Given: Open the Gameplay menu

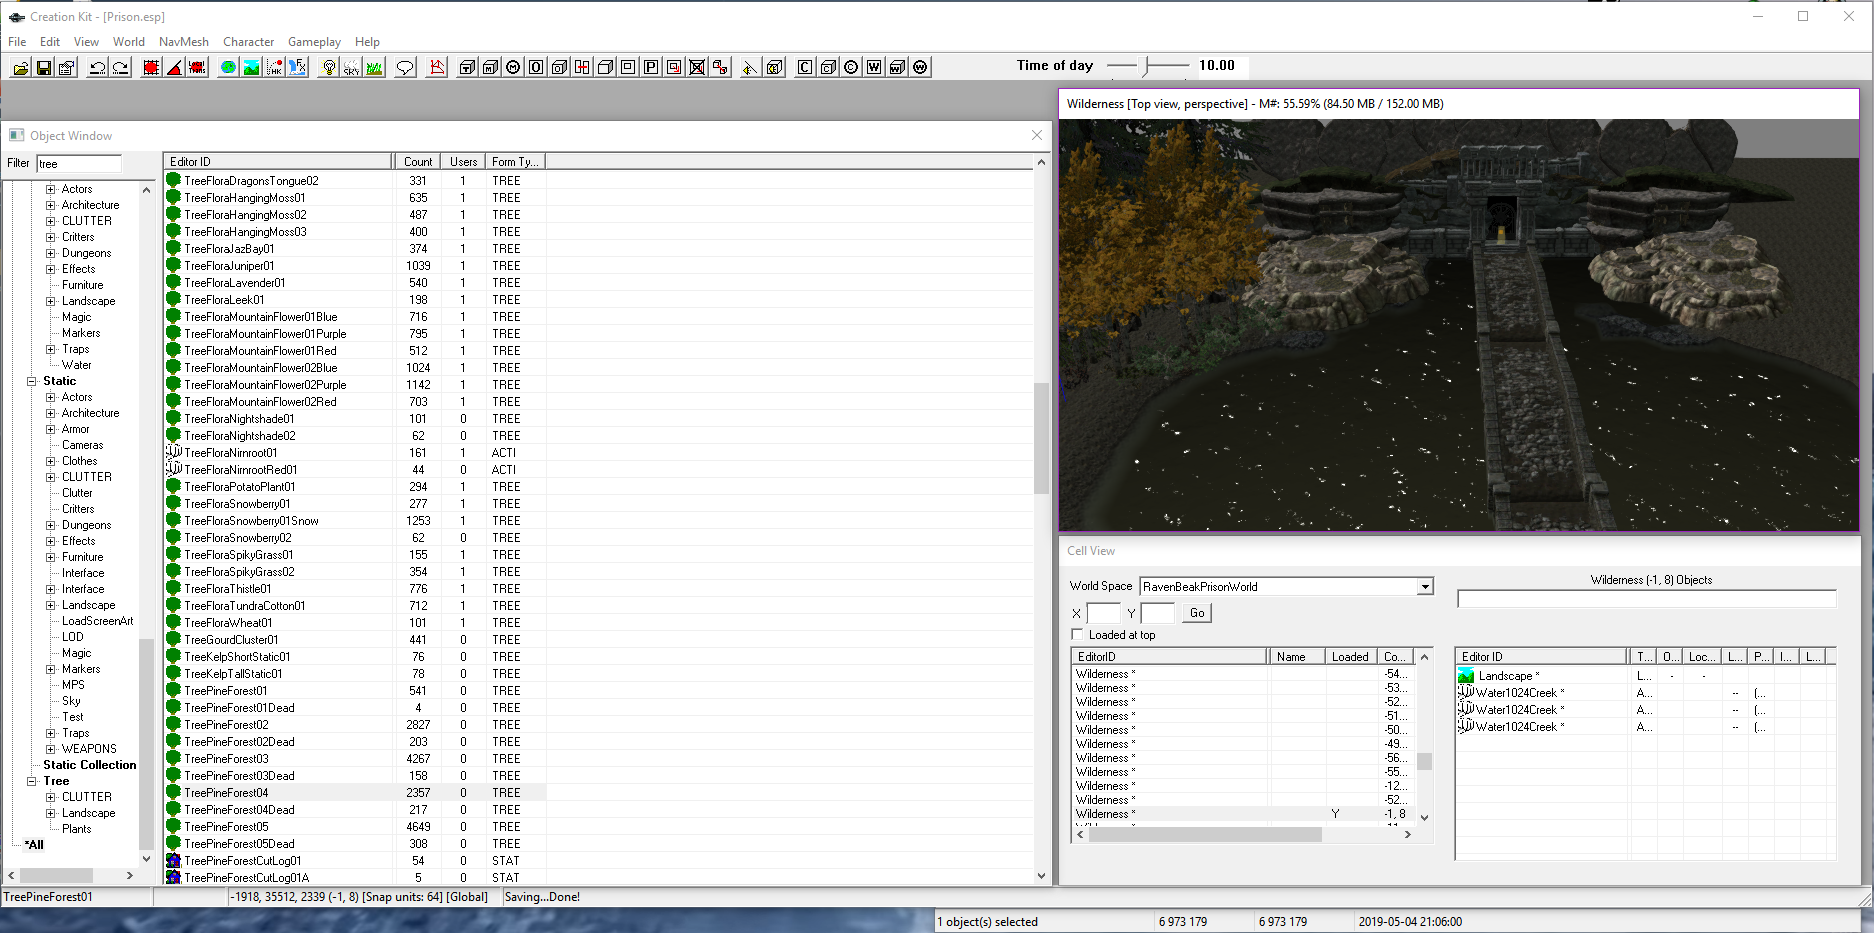Looking at the screenshot, I should (314, 42).
